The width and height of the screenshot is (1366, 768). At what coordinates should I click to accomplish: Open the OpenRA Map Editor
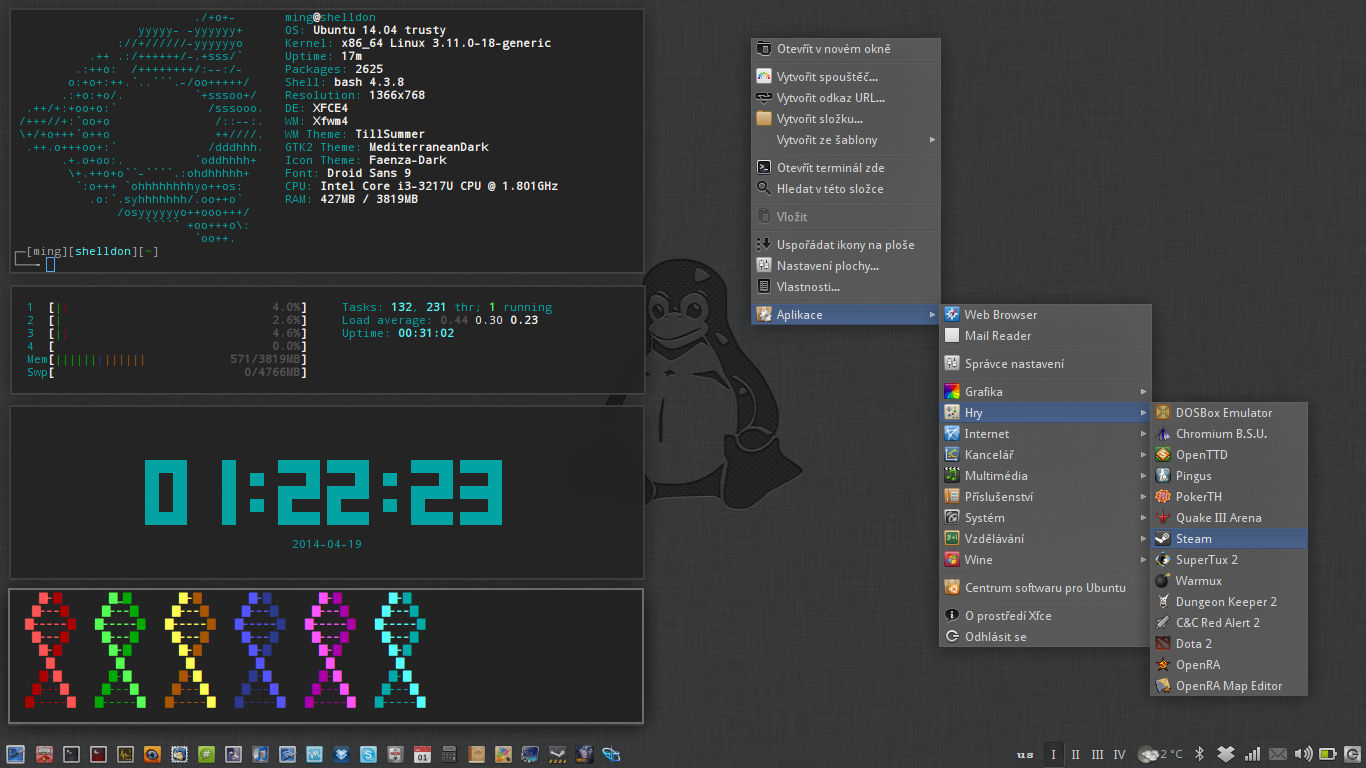click(x=1229, y=685)
